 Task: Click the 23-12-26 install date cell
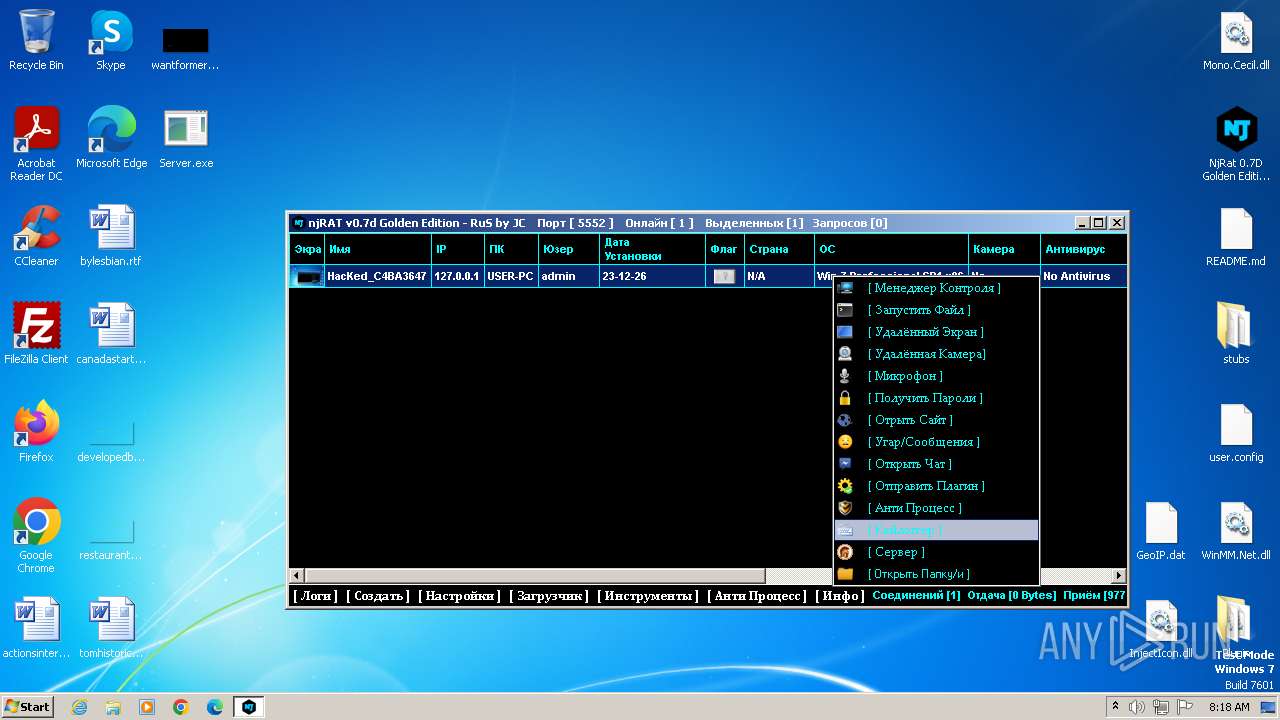click(652, 276)
